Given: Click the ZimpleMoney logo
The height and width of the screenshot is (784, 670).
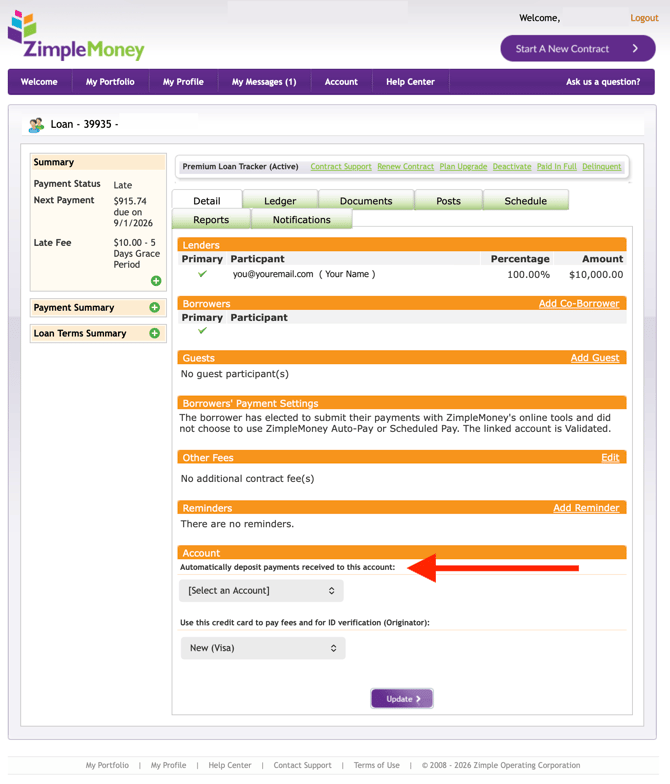Looking at the screenshot, I should pos(76,36).
